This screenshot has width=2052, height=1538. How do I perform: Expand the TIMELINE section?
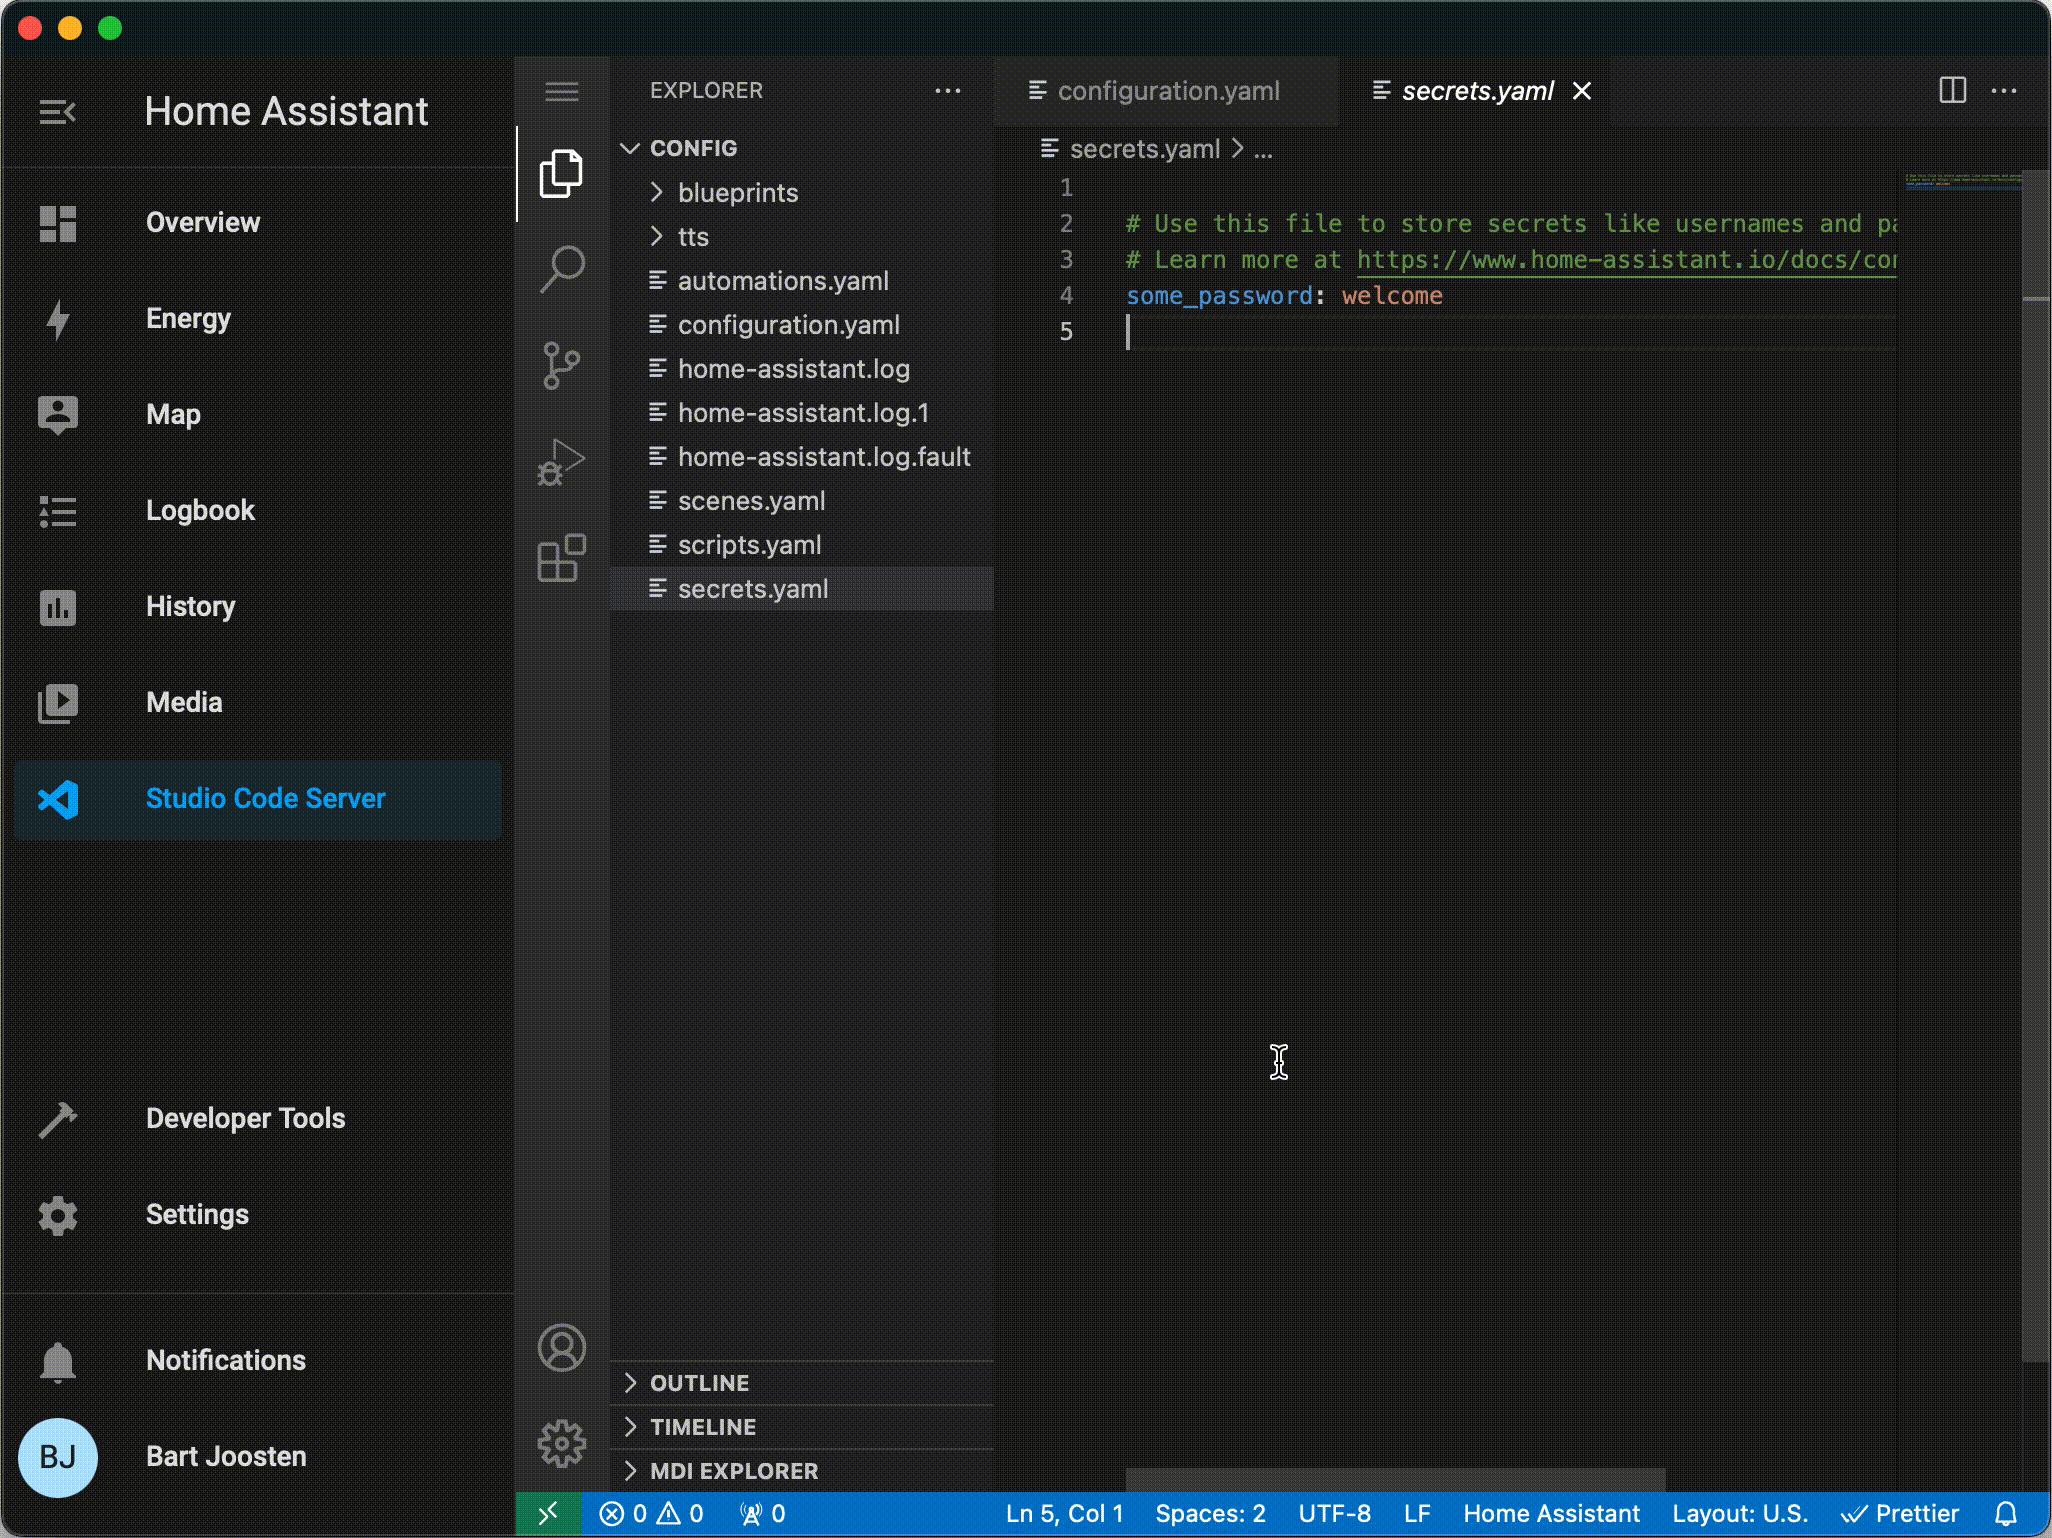tap(802, 1427)
